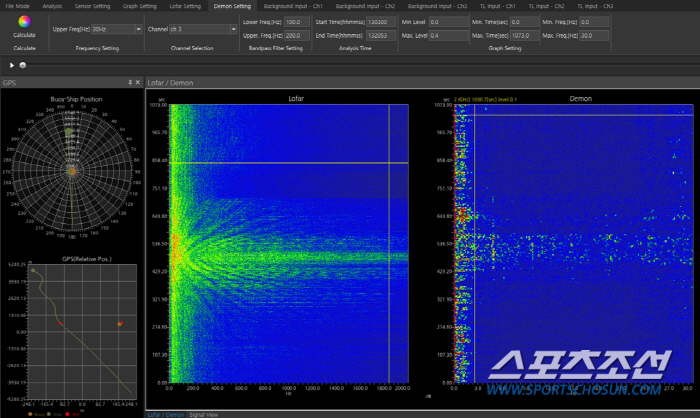Start playback with the play button
Image resolution: width=700 pixels, height=418 pixels.
click(x=12, y=65)
